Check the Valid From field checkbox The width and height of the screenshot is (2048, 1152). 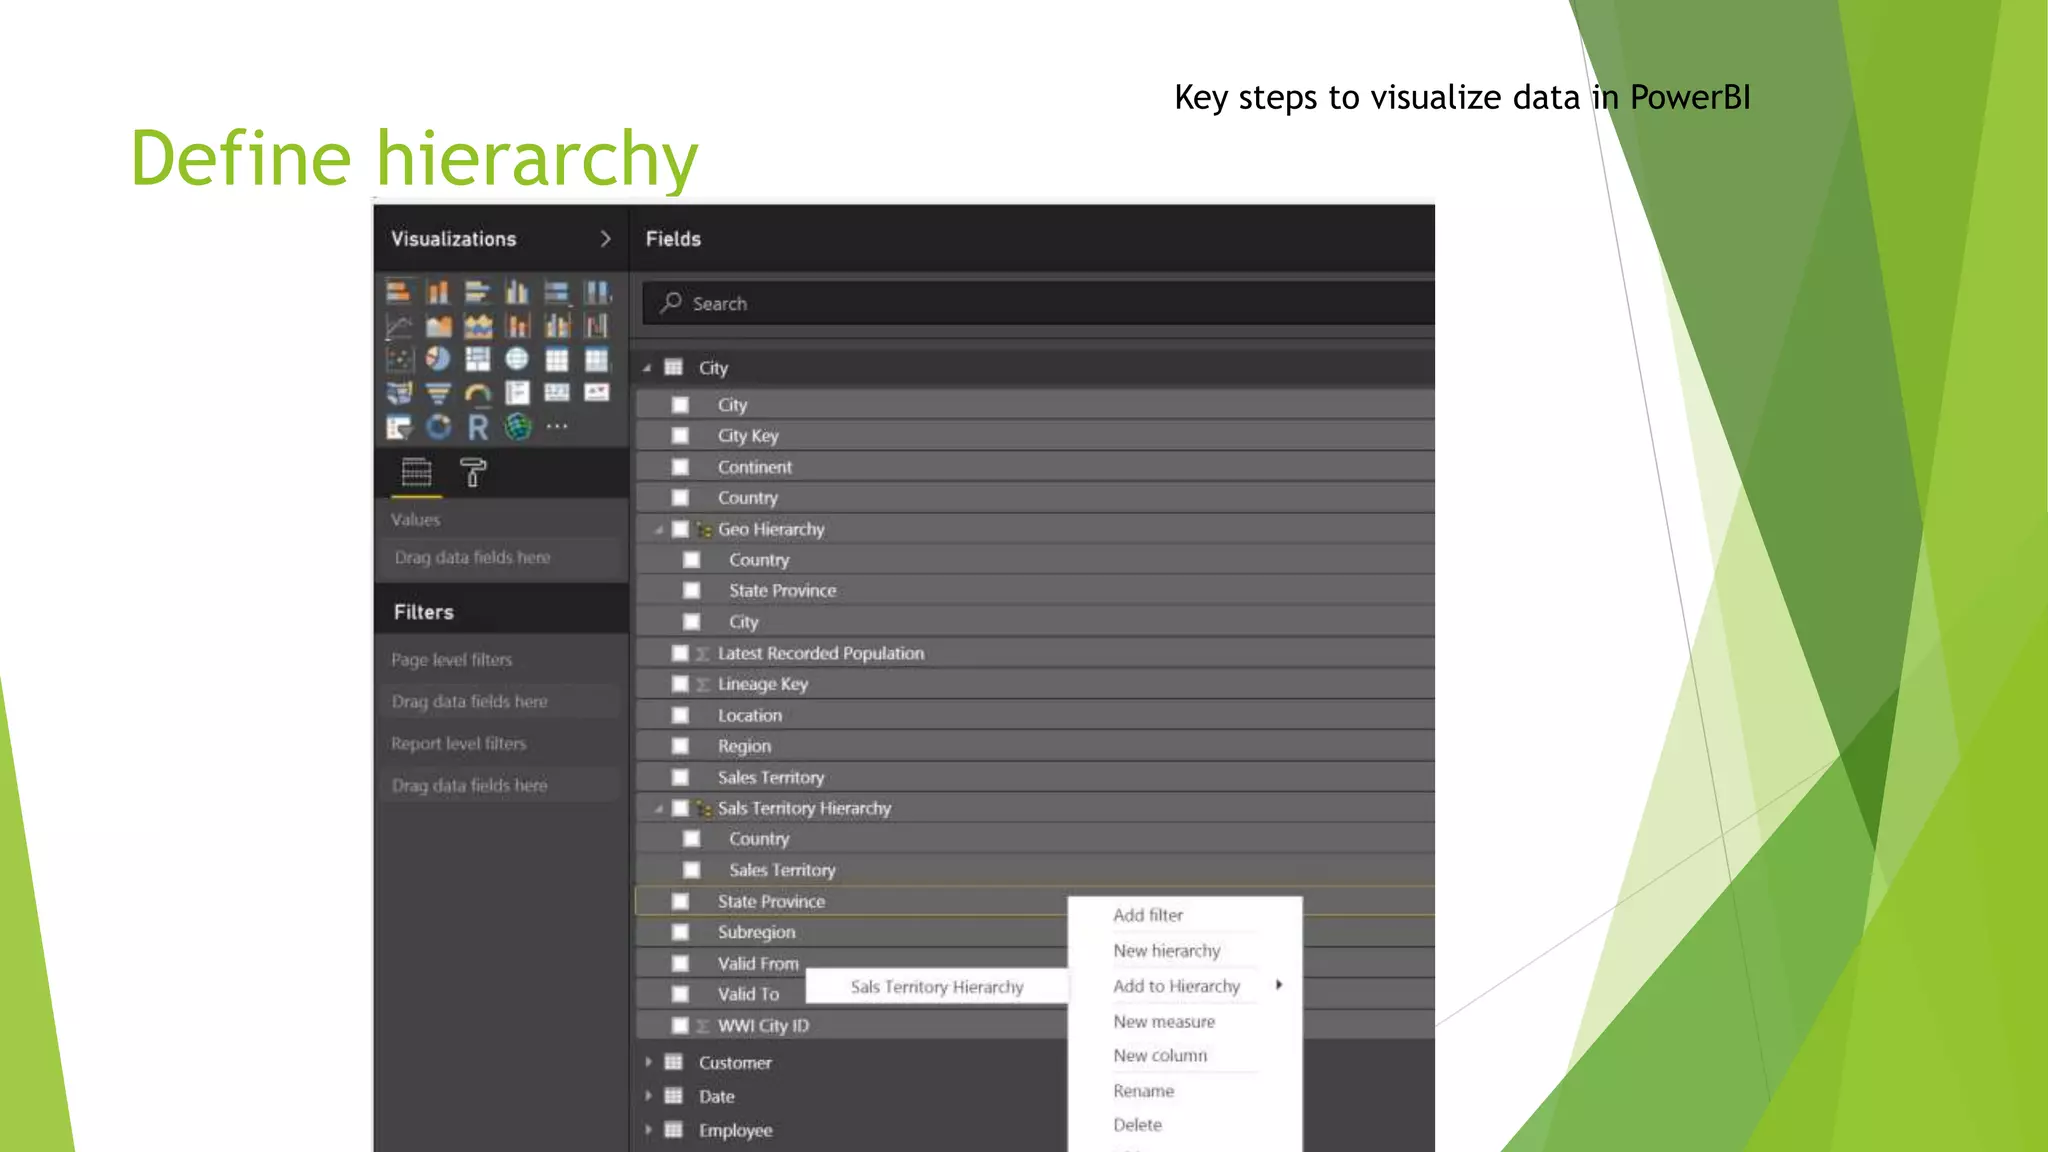point(680,963)
